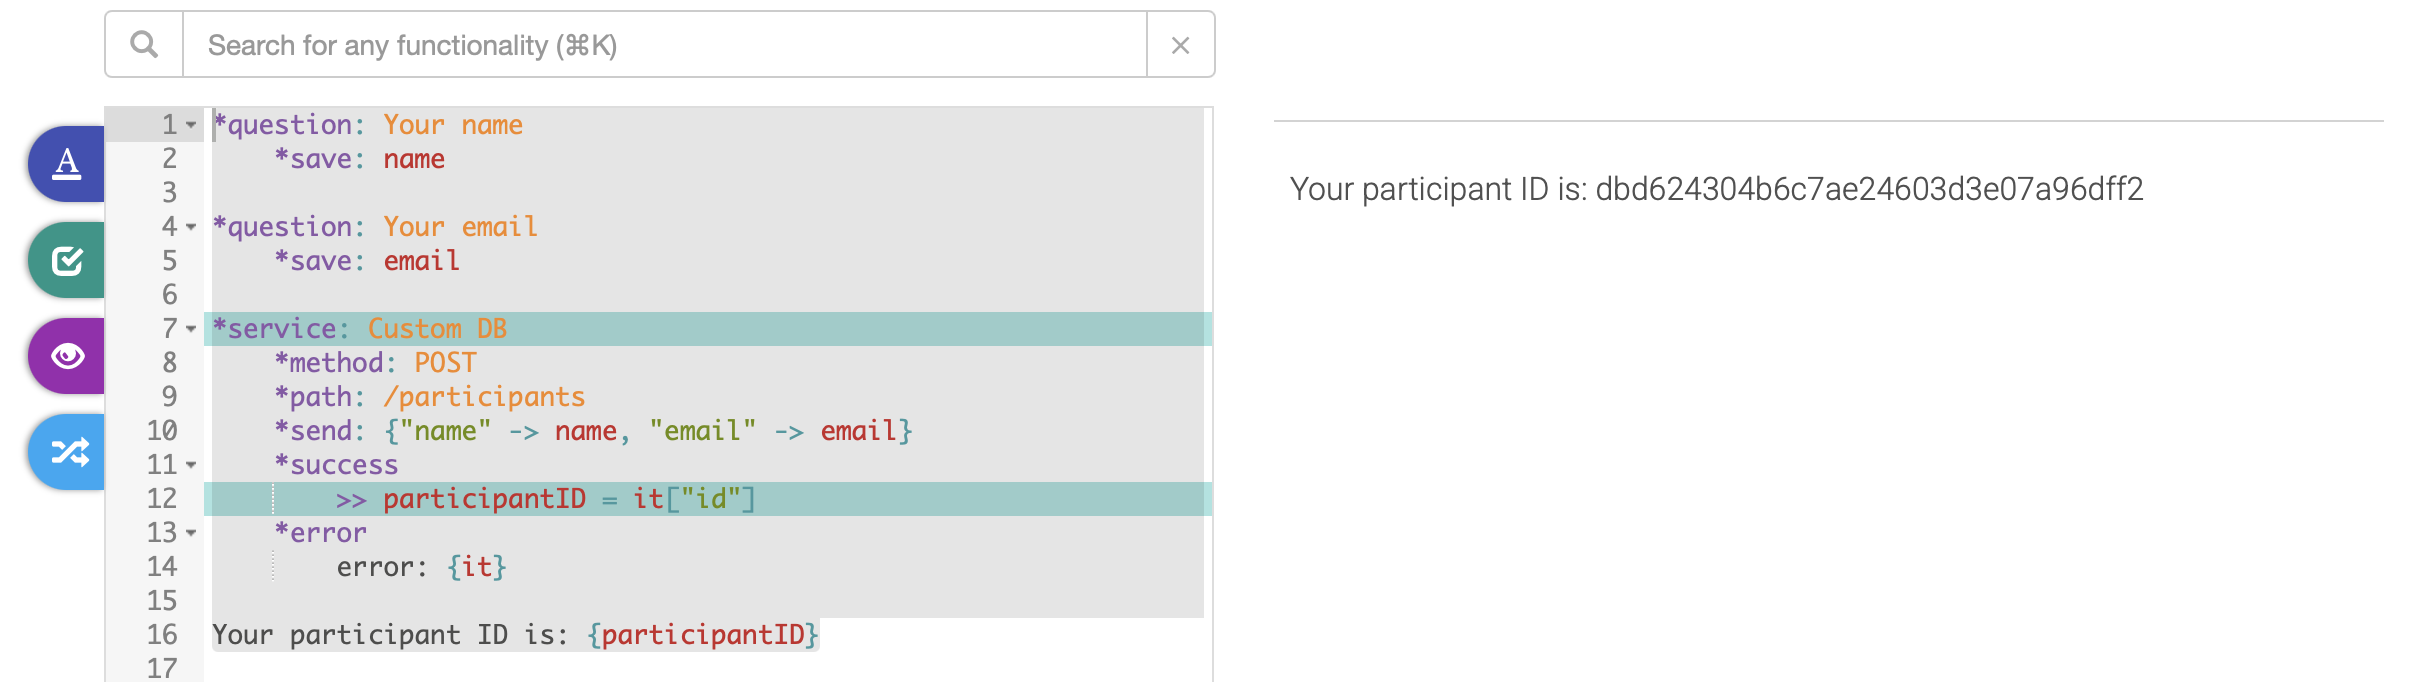2426x682 pixels.
Task: Click the magnifying glass search icon
Action: pyautogui.click(x=144, y=44)
